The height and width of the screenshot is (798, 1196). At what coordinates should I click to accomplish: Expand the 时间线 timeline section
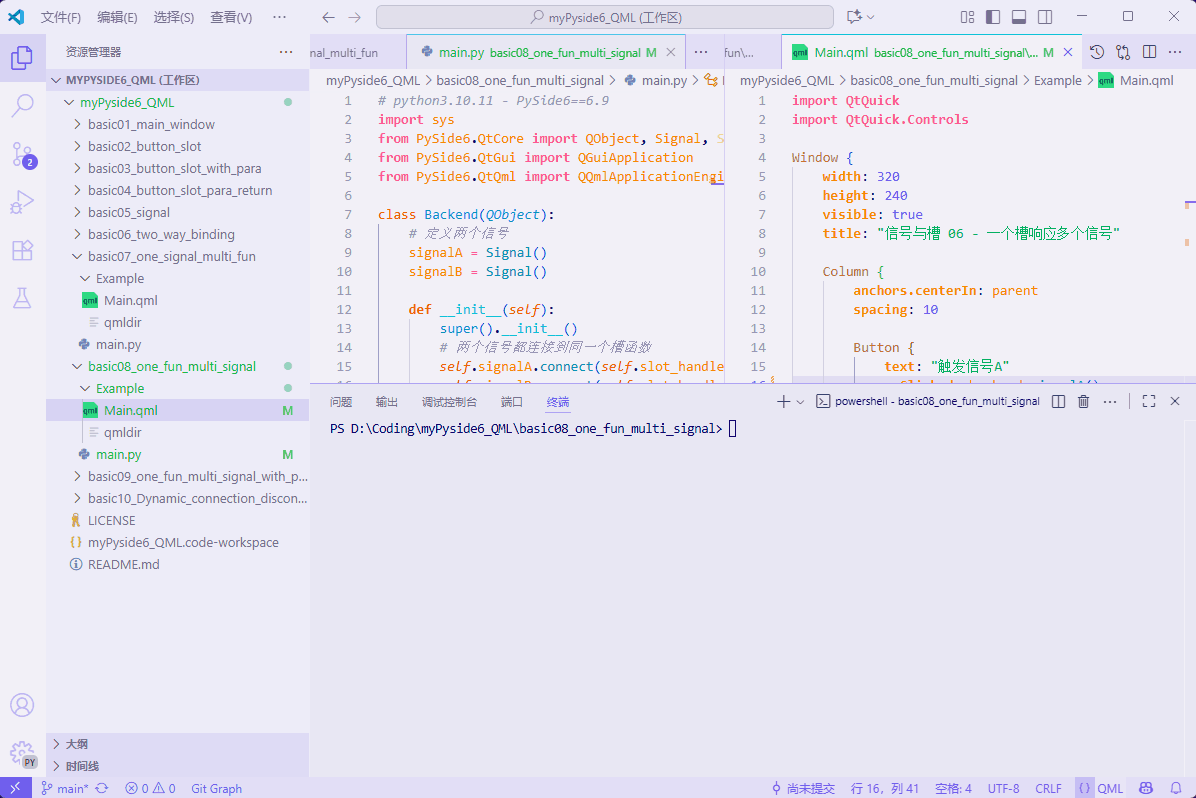pyautogui.click(x=177, y=766)
